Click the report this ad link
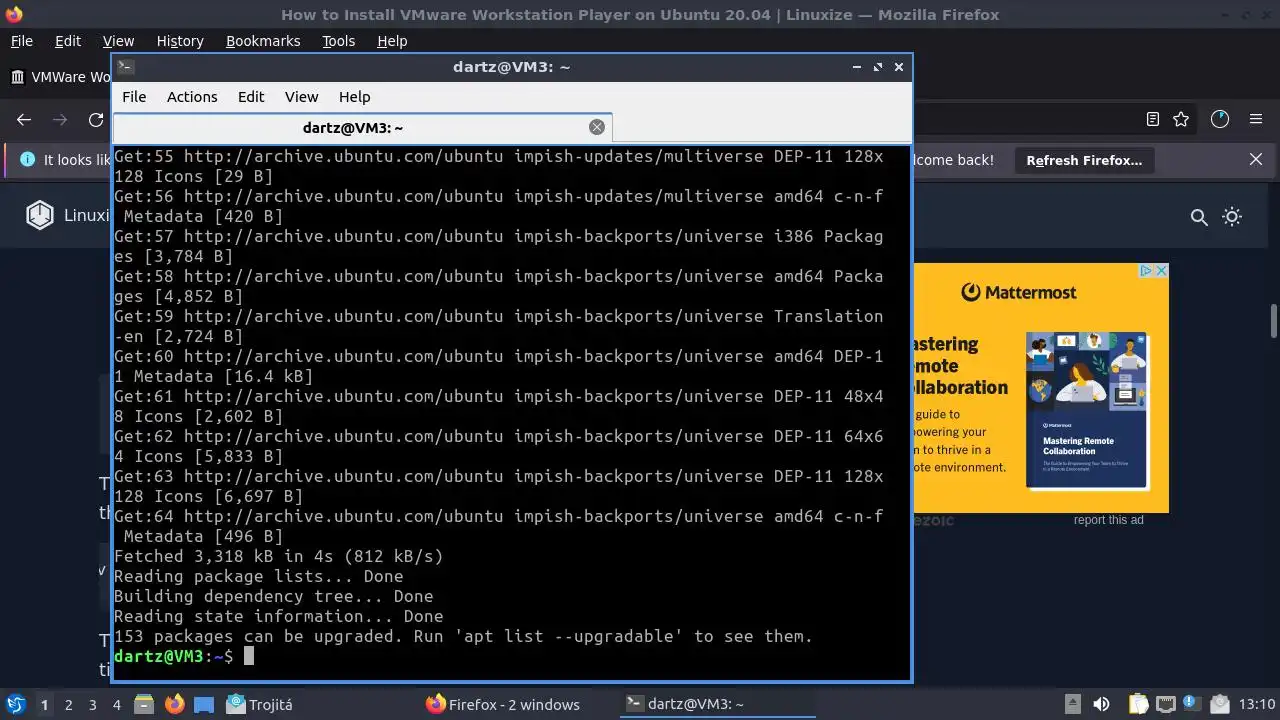Image resolution: width=1280 pixels, height=720 pixels. [1108, 520]
